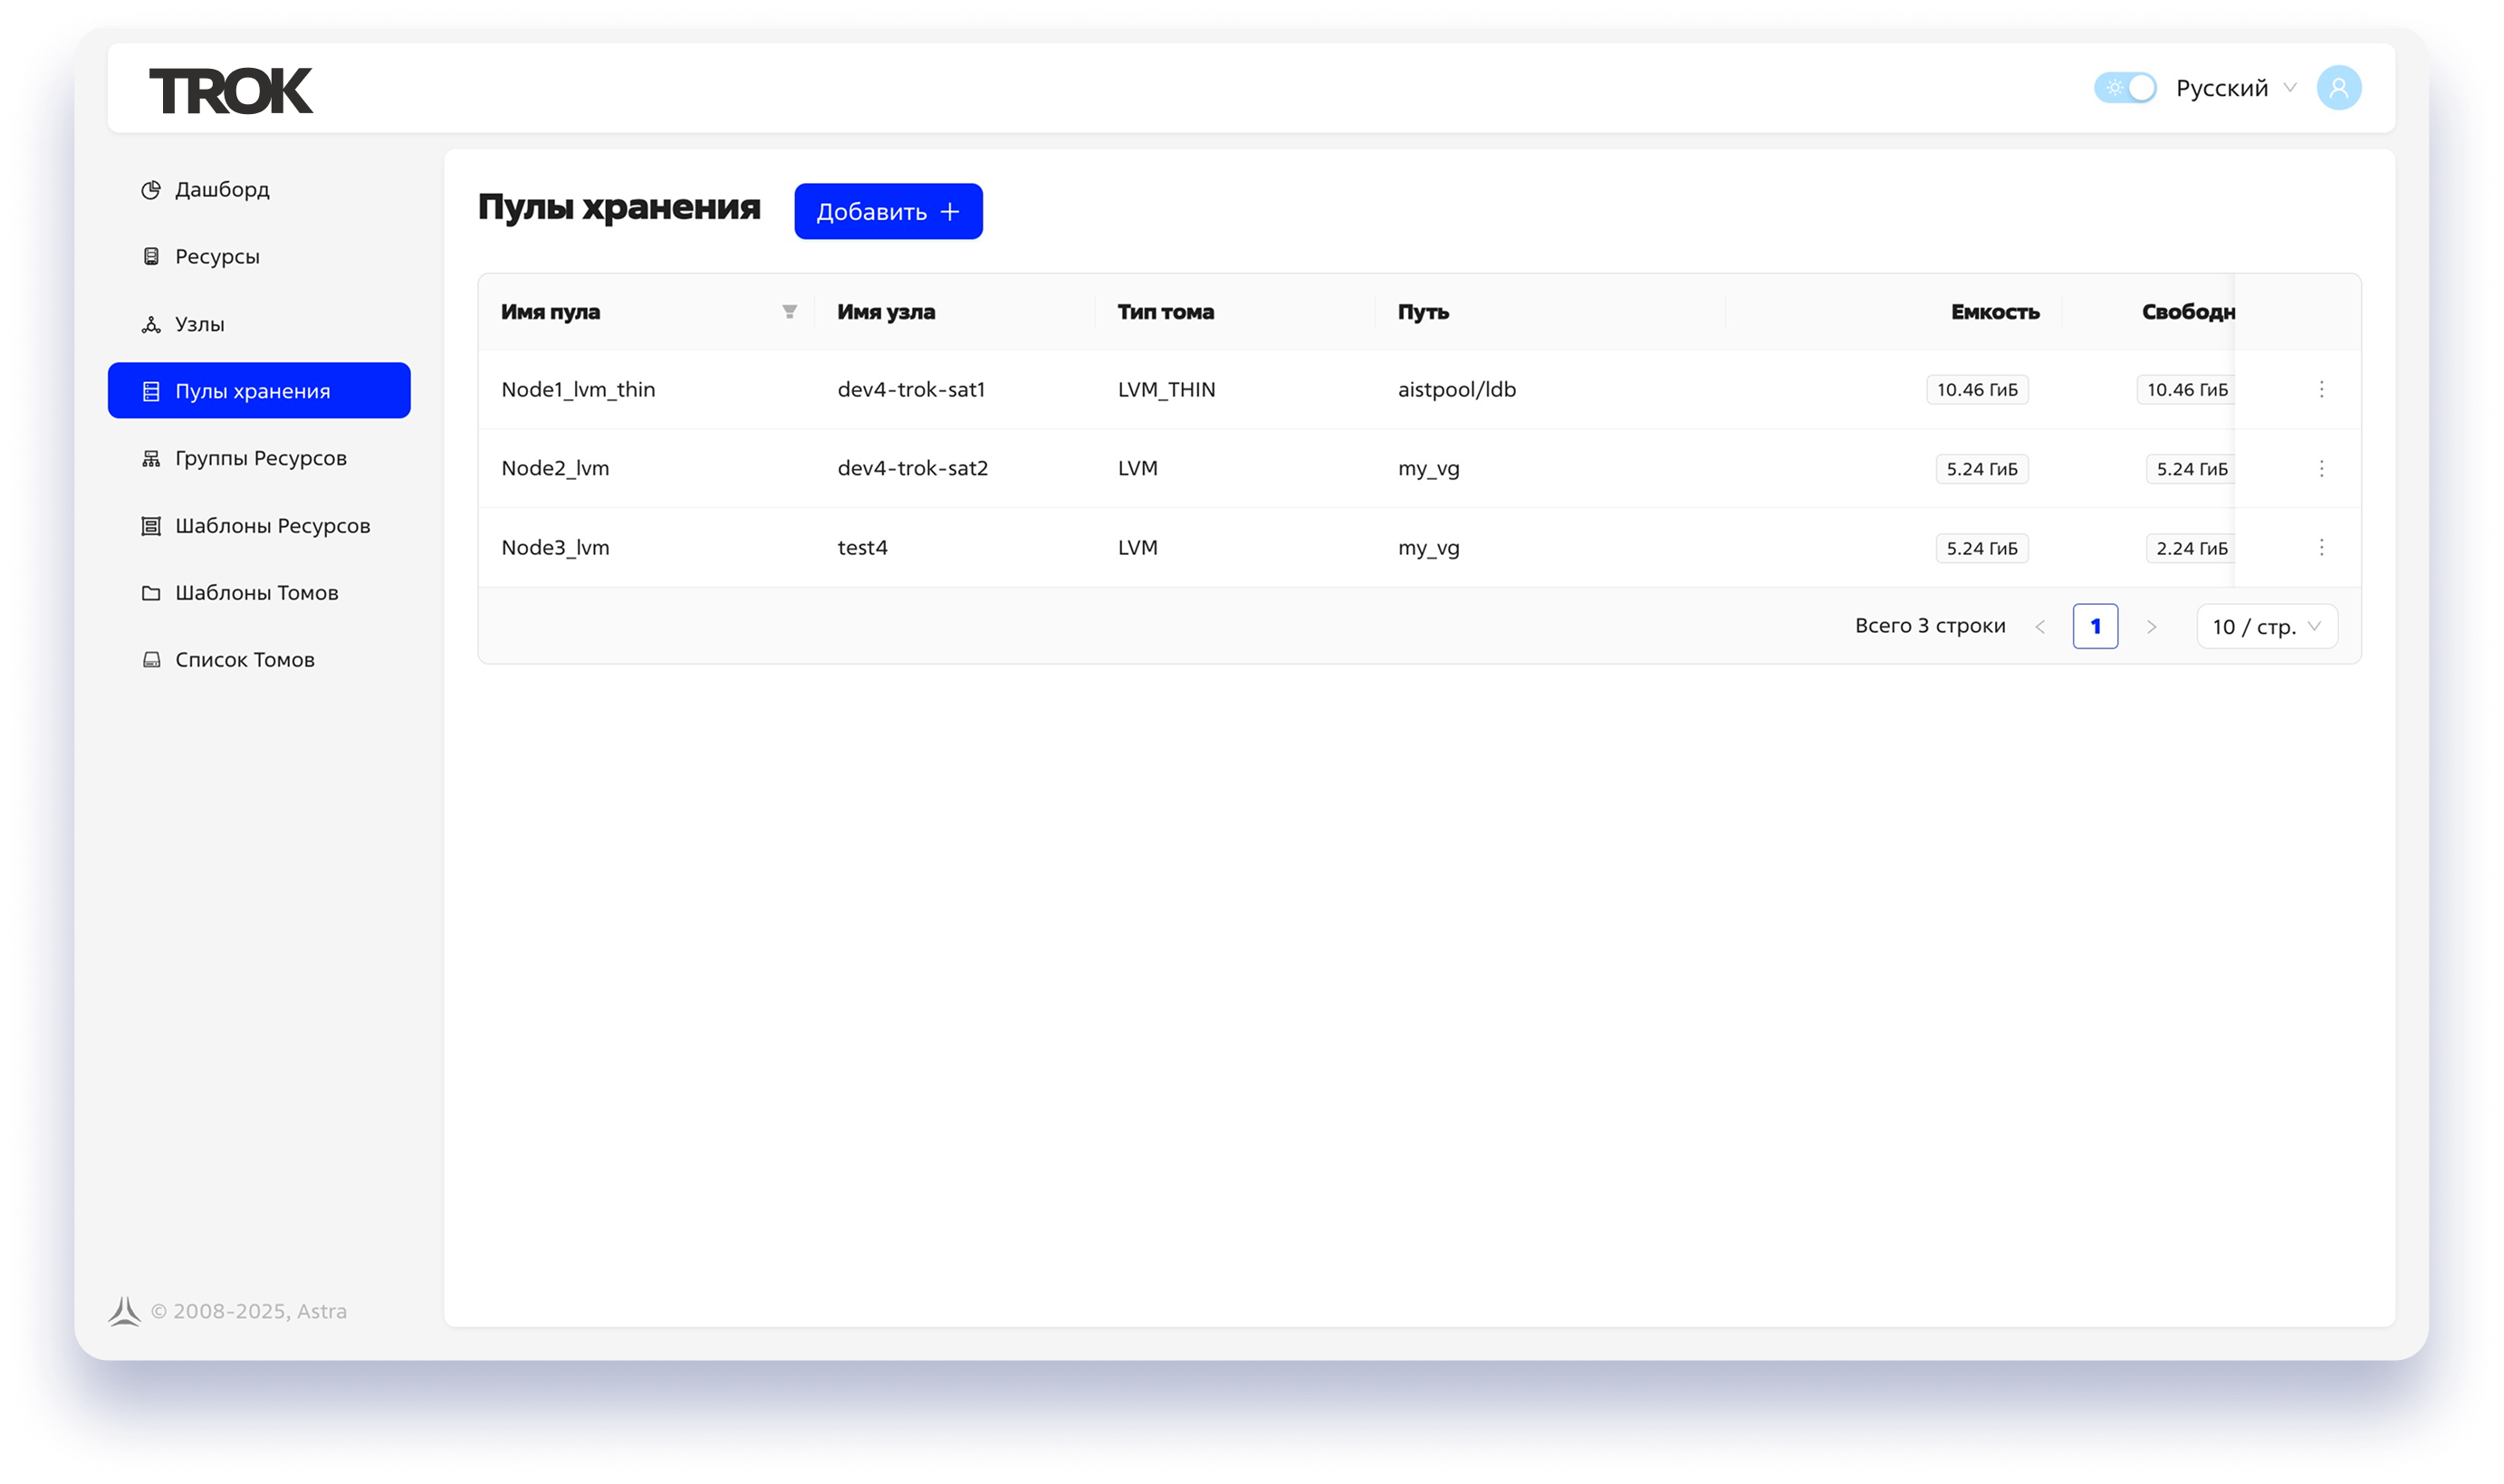Screen dimensions: 2504x1484
Task: Click the Шаблоны Томов folder icon
Action: click(151, 593)
